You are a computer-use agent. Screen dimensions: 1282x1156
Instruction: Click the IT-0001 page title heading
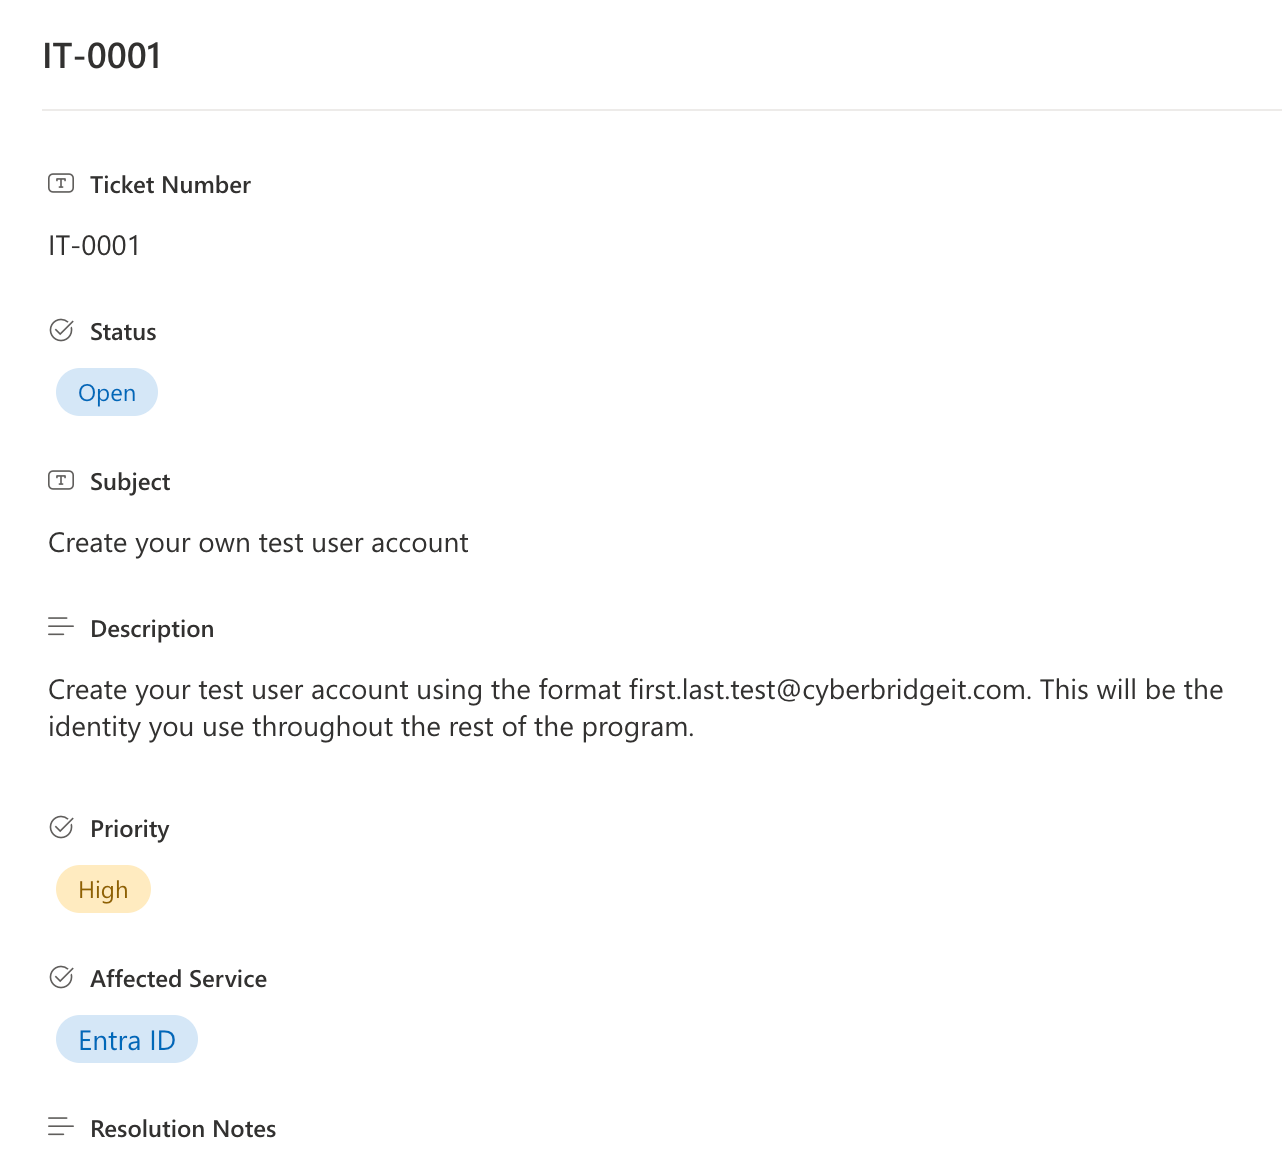coord(102,56)
